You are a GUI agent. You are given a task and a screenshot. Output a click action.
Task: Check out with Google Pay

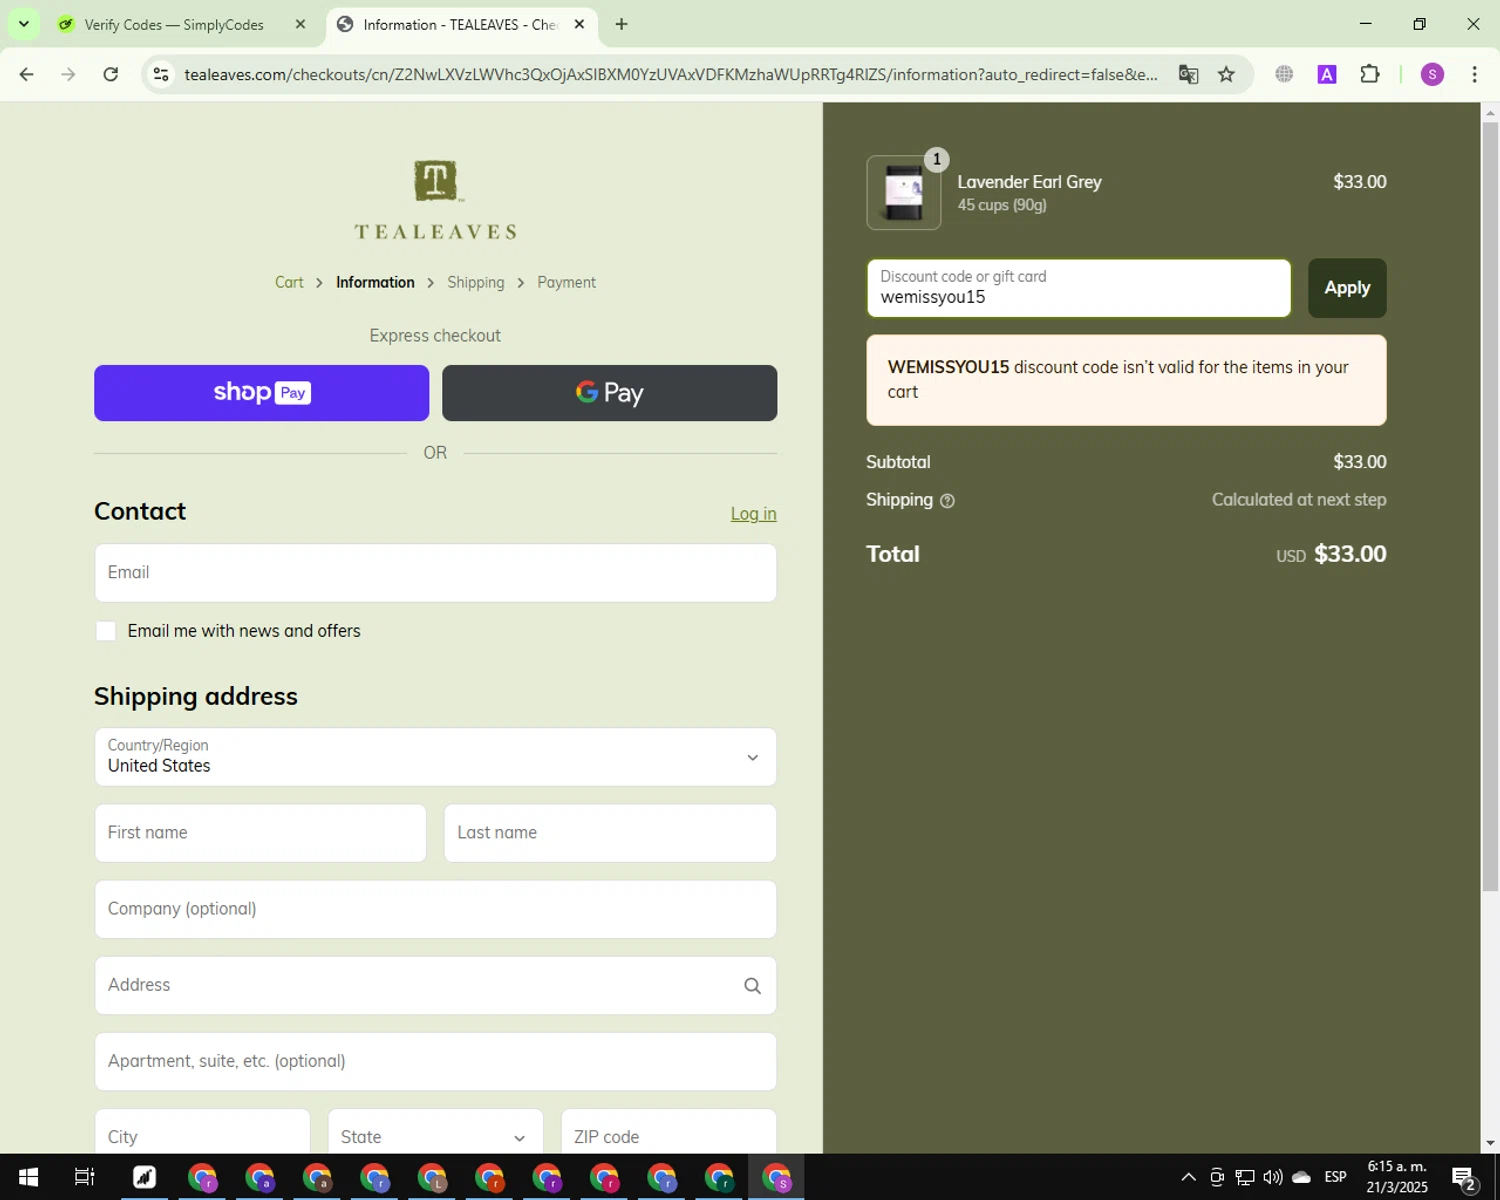609,393
